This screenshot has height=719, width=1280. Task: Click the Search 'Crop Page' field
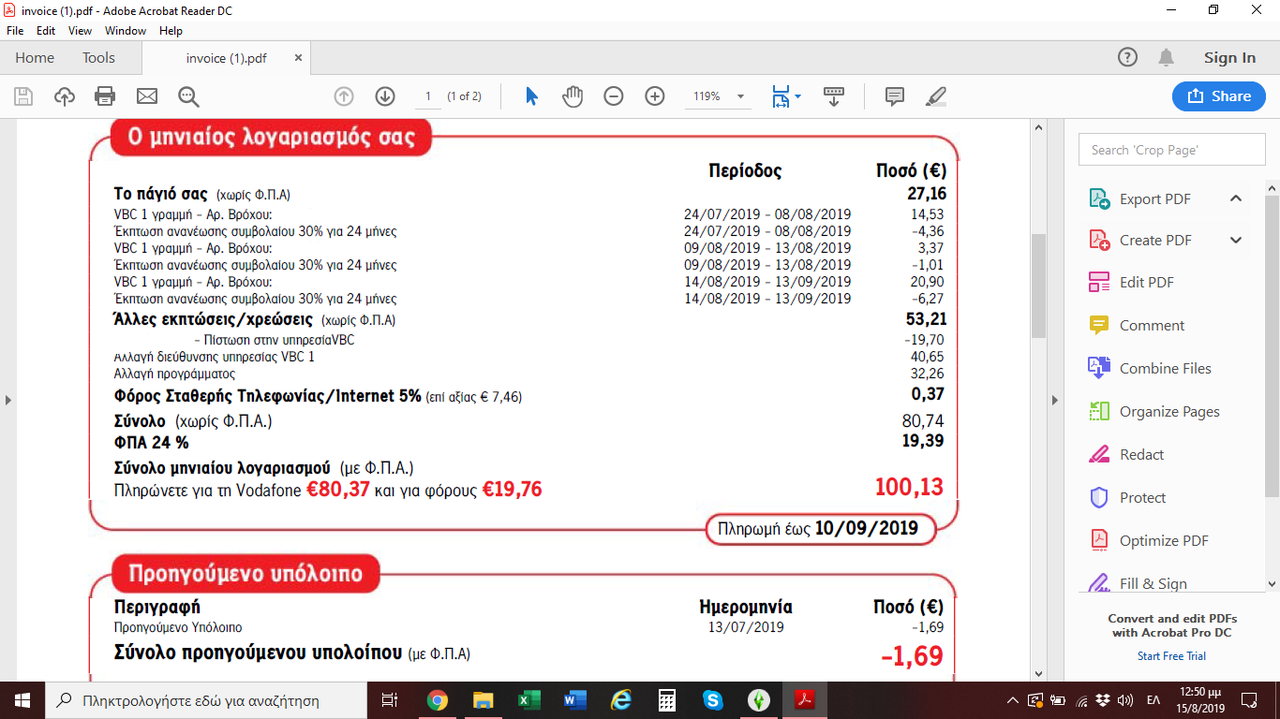coord(1172,149)
